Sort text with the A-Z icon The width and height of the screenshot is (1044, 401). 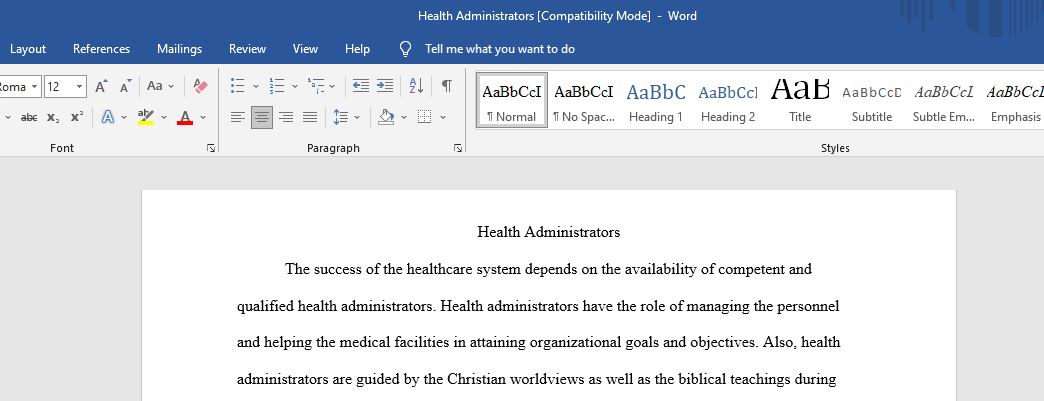[x=416, y=86]
